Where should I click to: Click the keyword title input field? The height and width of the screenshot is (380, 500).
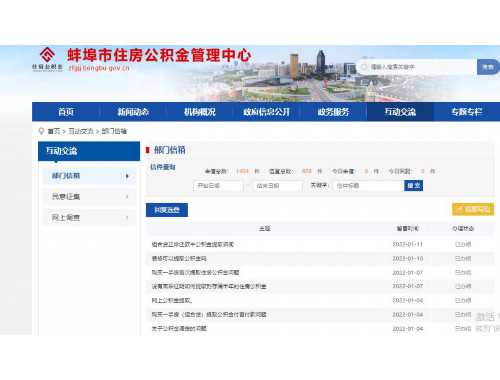(369, 186)
